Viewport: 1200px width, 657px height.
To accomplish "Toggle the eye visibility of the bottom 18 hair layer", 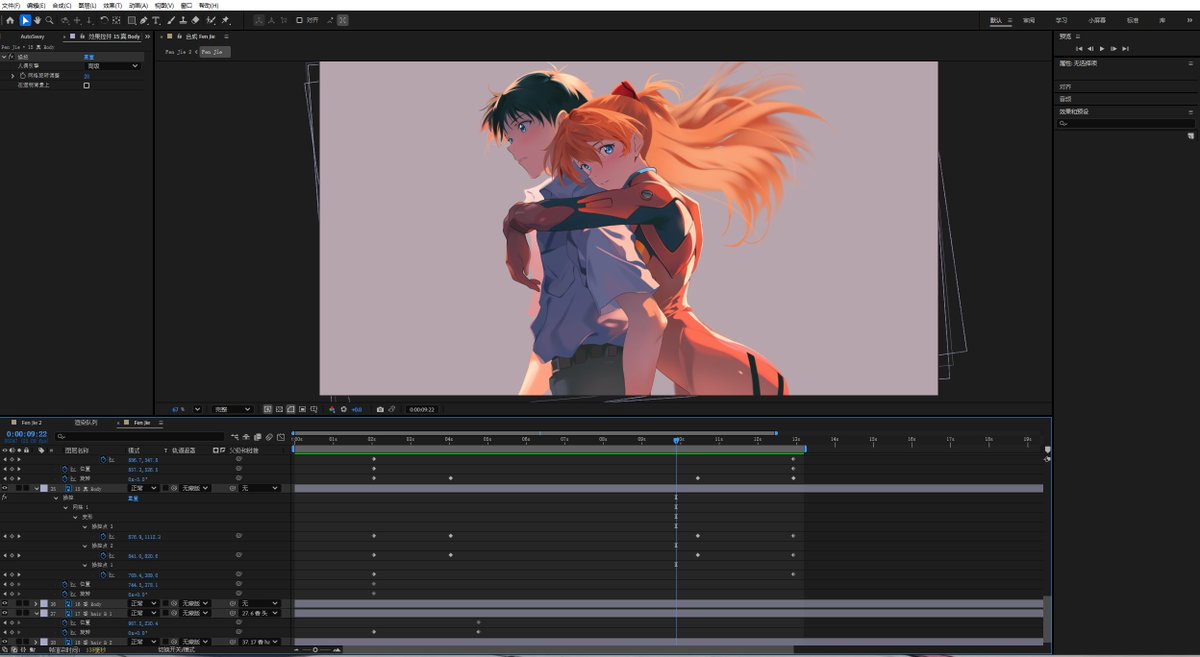I will tap(5, 642).
